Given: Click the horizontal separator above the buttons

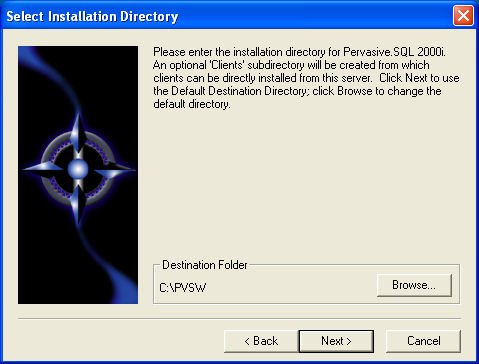Looking at the screenshot, I should [239, 319].
